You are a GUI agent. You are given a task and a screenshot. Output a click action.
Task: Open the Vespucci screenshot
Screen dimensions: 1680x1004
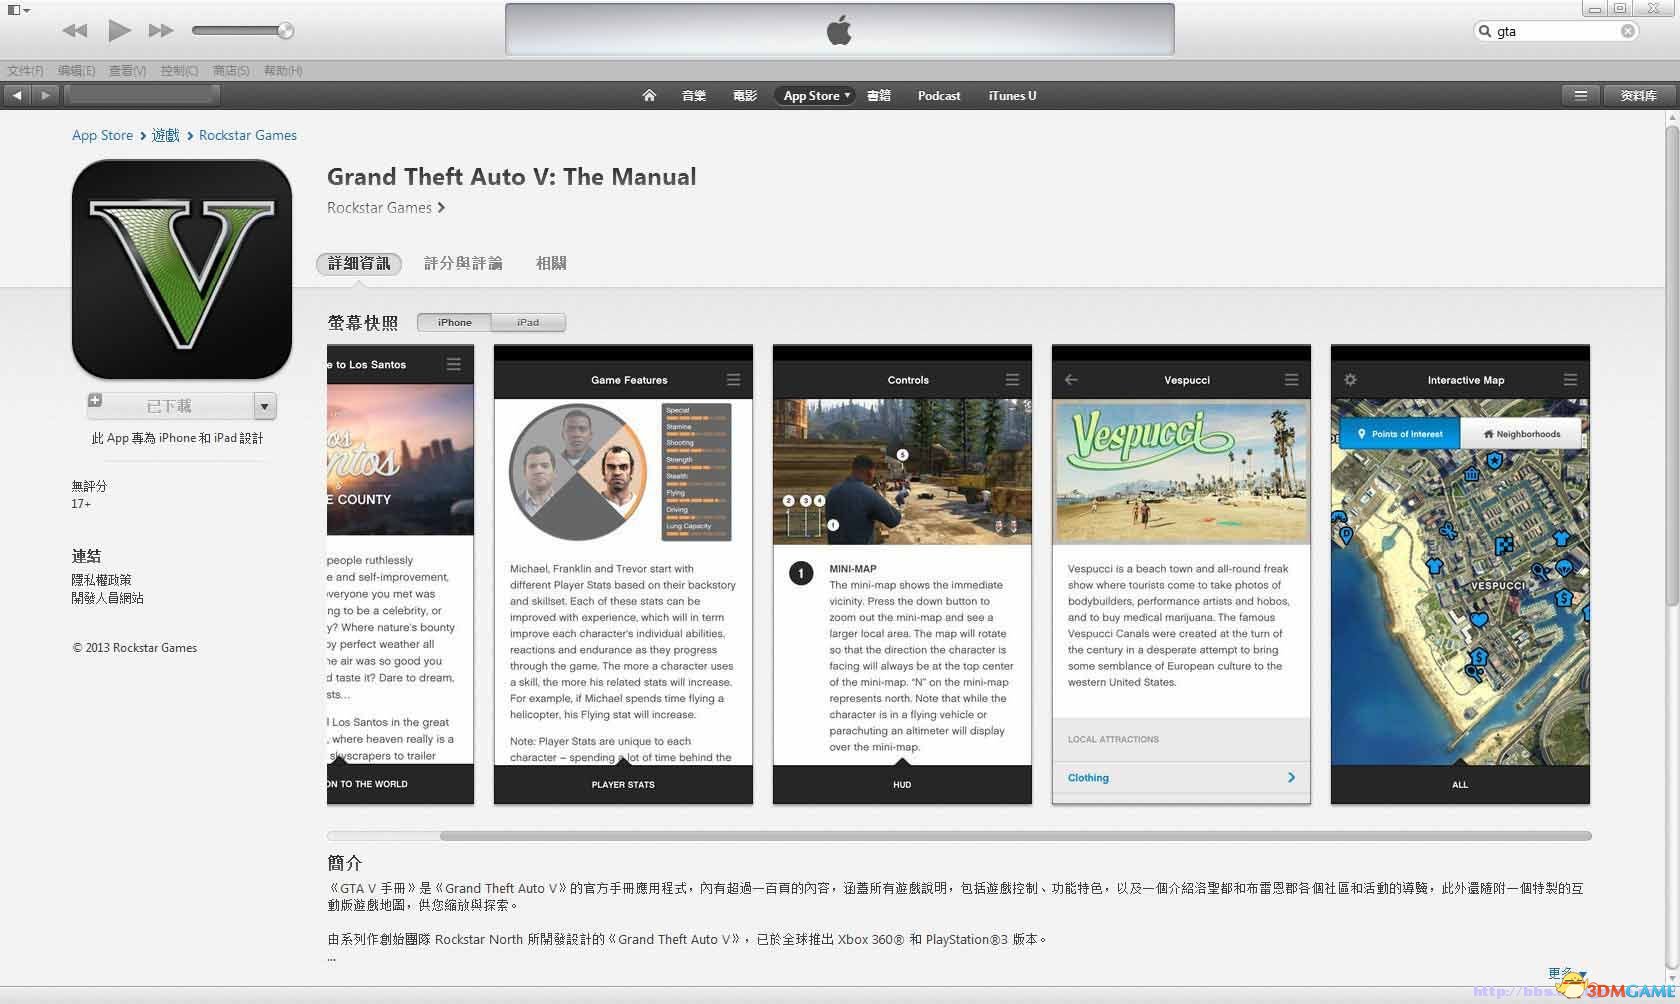coord(1181,574)
